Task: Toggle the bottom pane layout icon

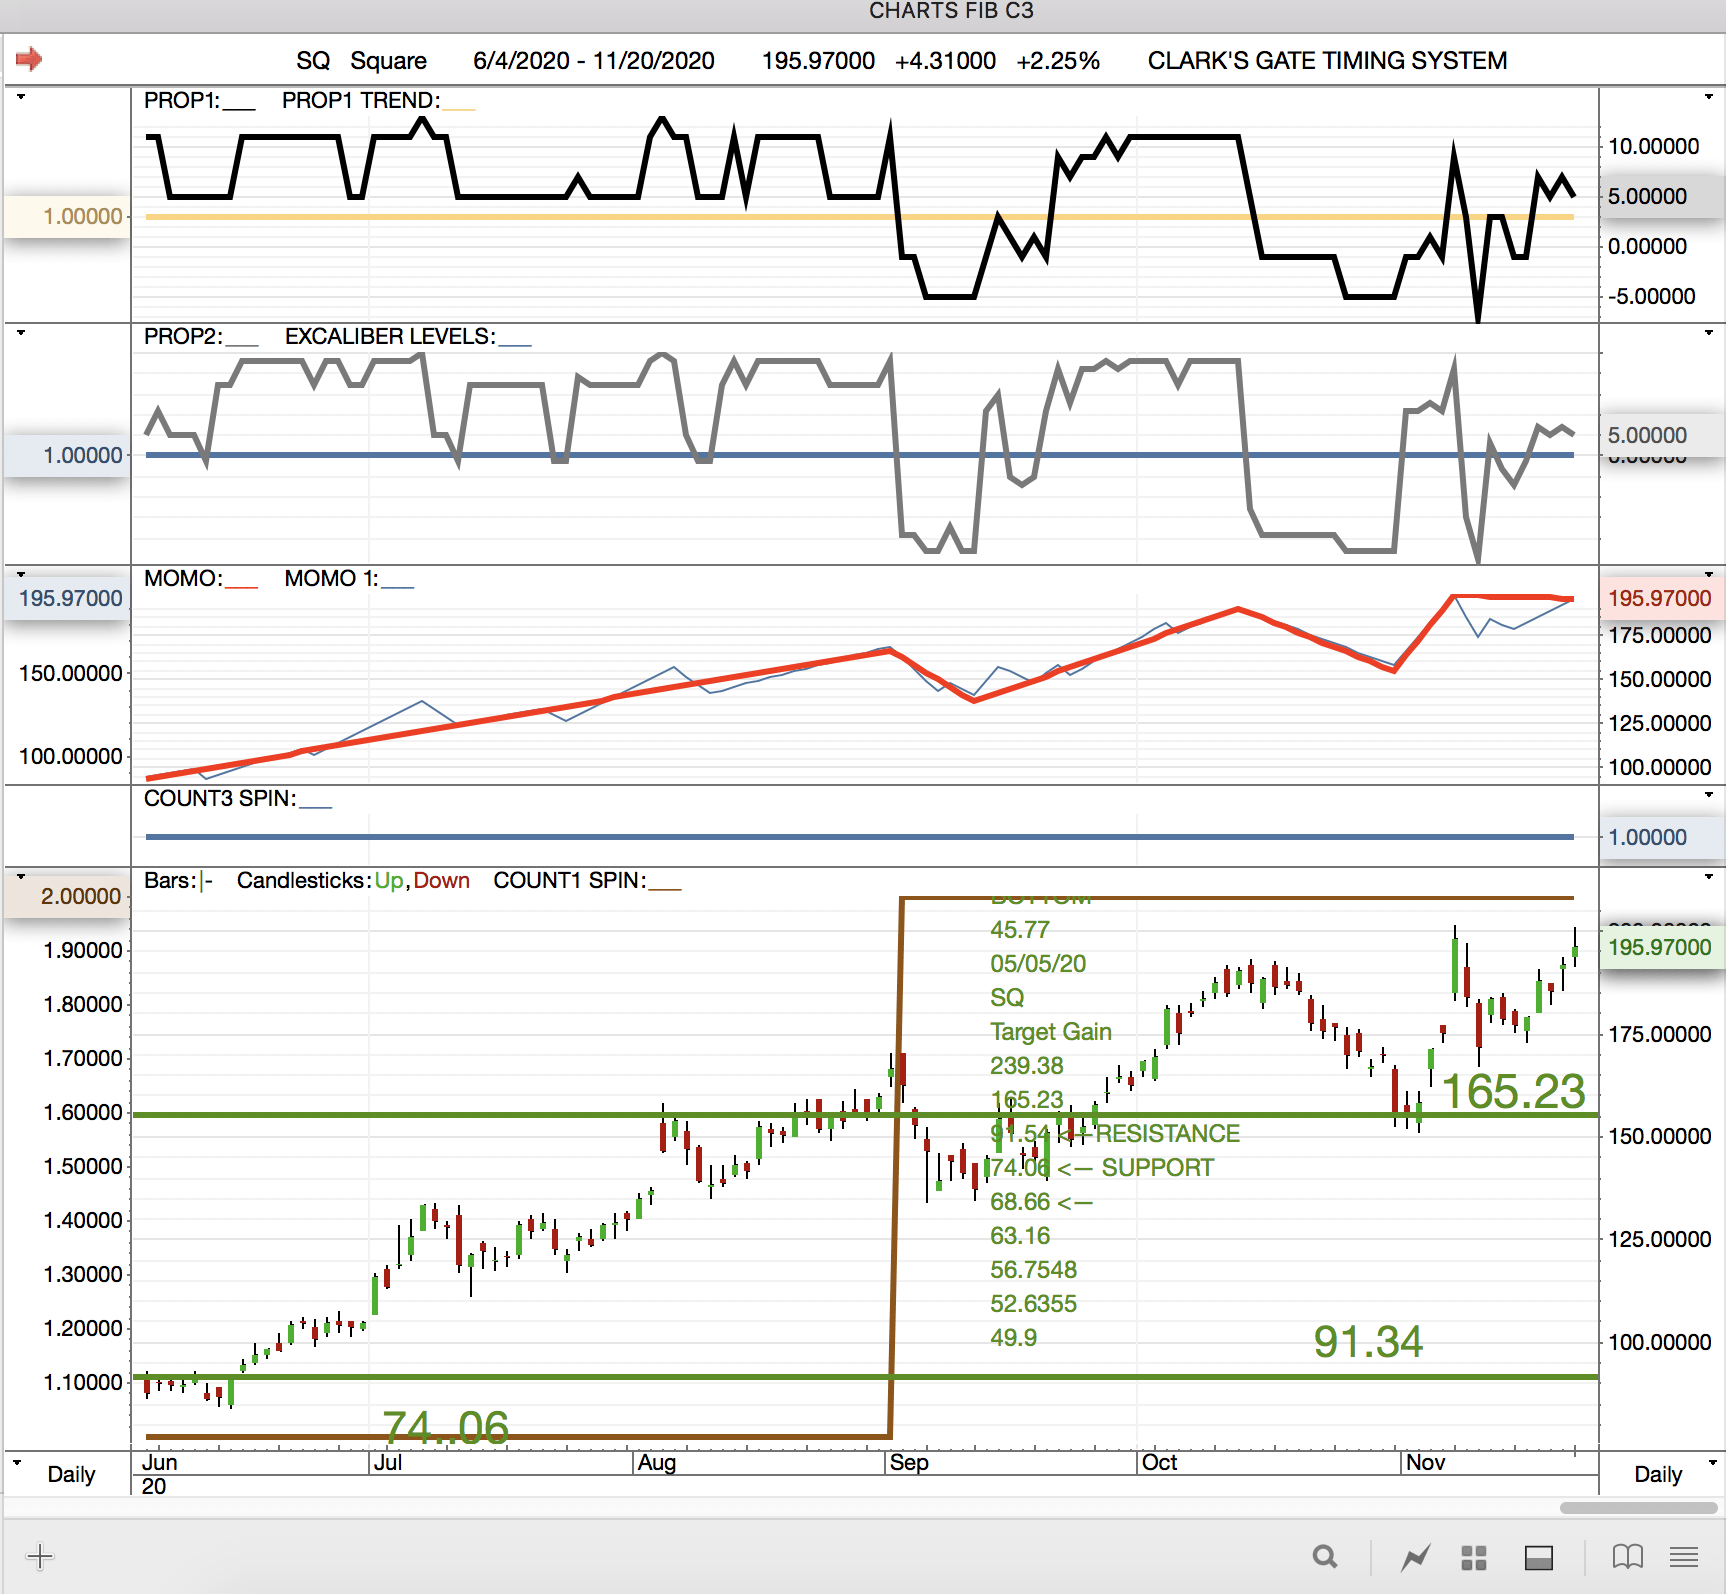Action: [x=1538, y=1557]
